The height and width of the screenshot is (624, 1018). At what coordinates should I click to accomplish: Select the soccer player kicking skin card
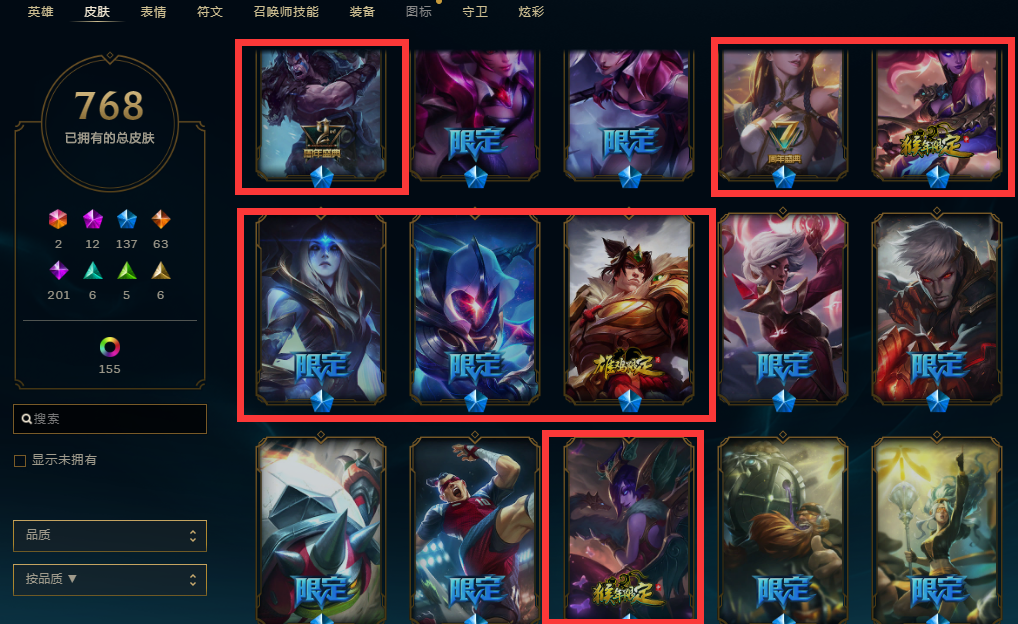click(475, 529)
